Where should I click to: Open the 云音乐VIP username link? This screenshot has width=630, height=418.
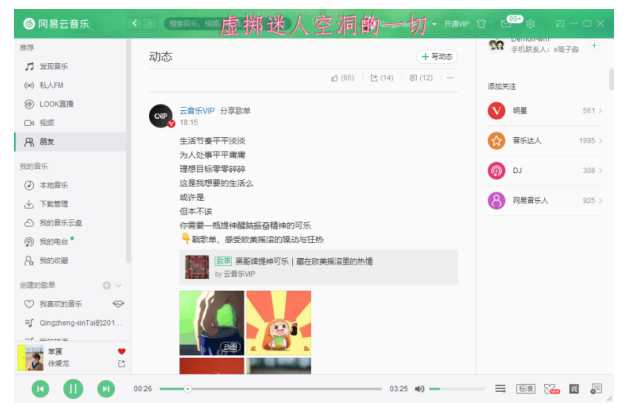pos(197,111)
